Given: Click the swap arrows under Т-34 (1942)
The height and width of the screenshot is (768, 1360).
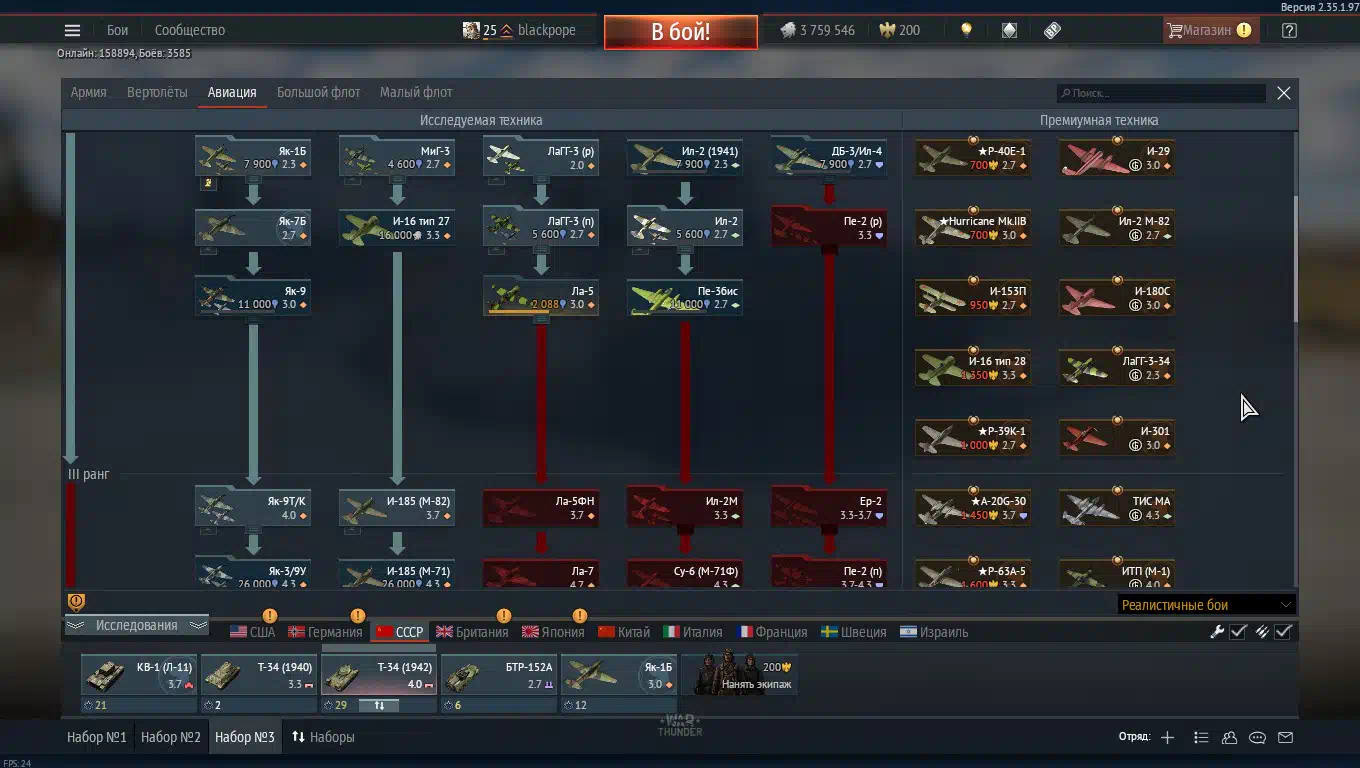Looking at the screenshot, I should (x=379, y=705).
